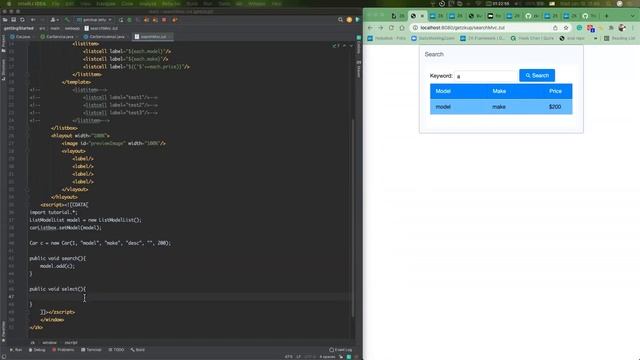Place cursor inside the select() method body
Viewport: 640px width, 360px height.
click(190, 297)
